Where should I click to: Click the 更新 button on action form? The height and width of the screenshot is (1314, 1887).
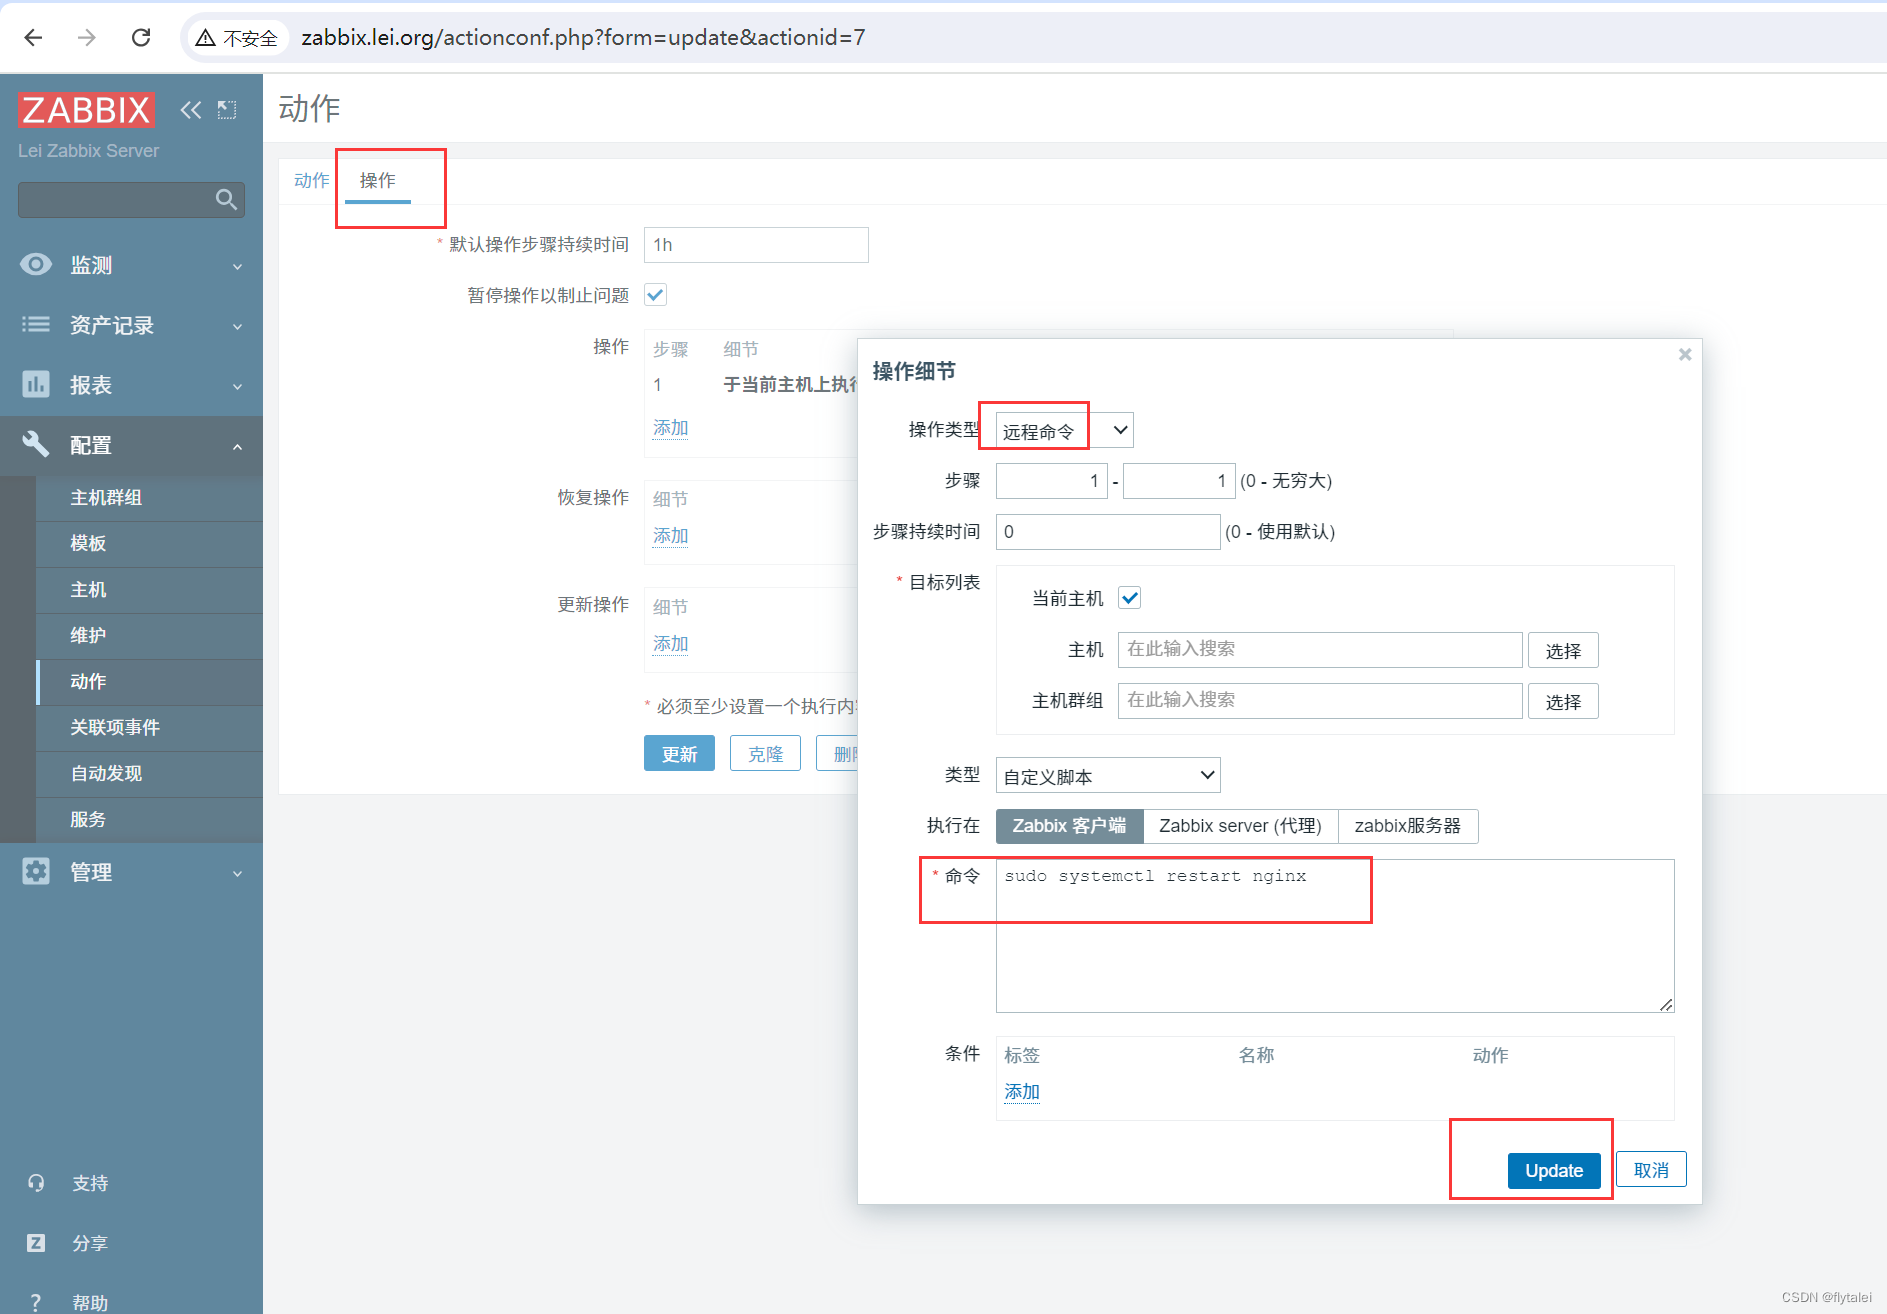point(679,753)
